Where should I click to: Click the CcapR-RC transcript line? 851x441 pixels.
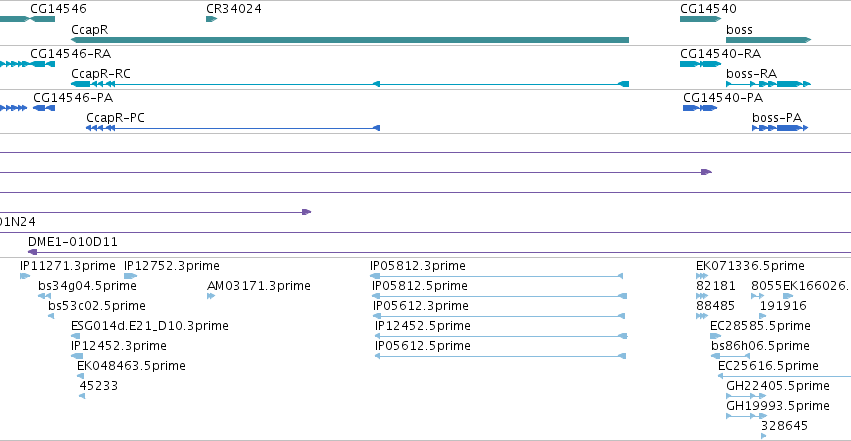pos(350,84)
